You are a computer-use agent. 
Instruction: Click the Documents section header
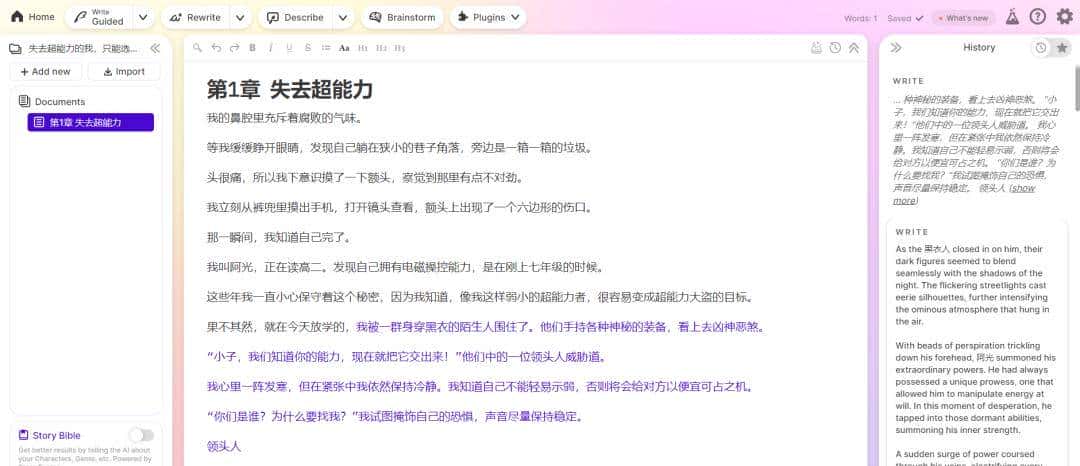click(52, 101)
